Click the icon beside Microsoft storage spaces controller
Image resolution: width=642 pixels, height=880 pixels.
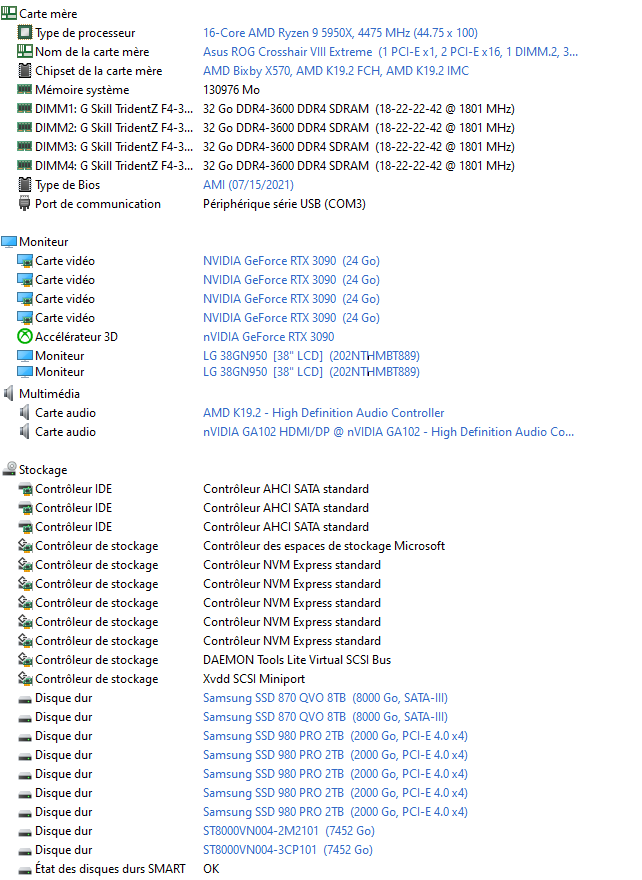pos(25,545)
